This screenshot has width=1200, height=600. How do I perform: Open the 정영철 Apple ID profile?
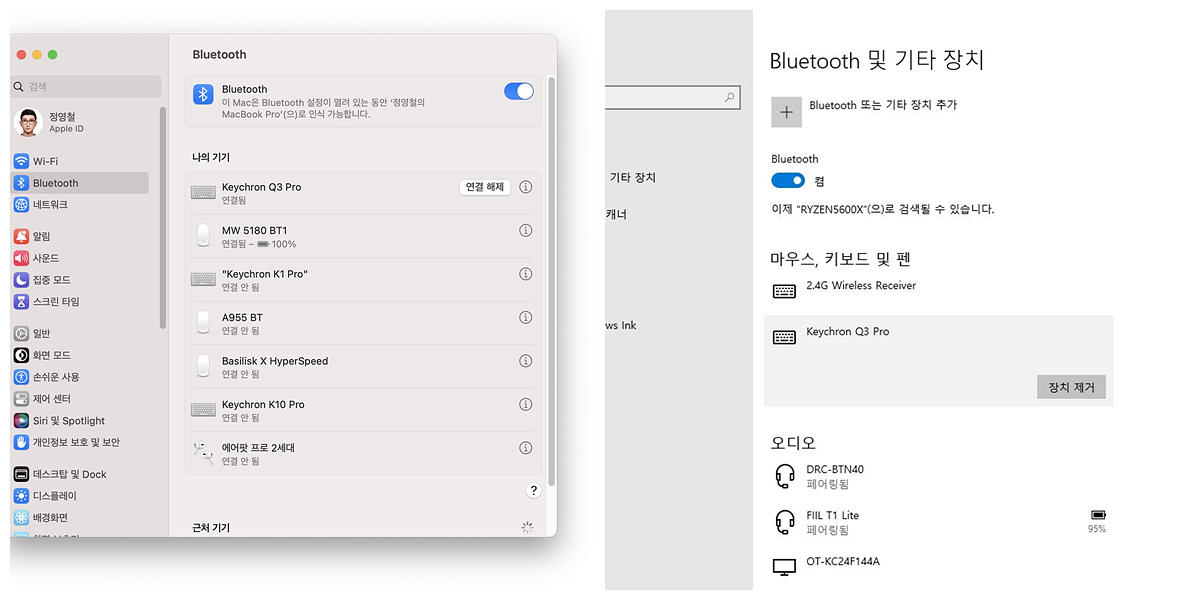tap(80, 122)
